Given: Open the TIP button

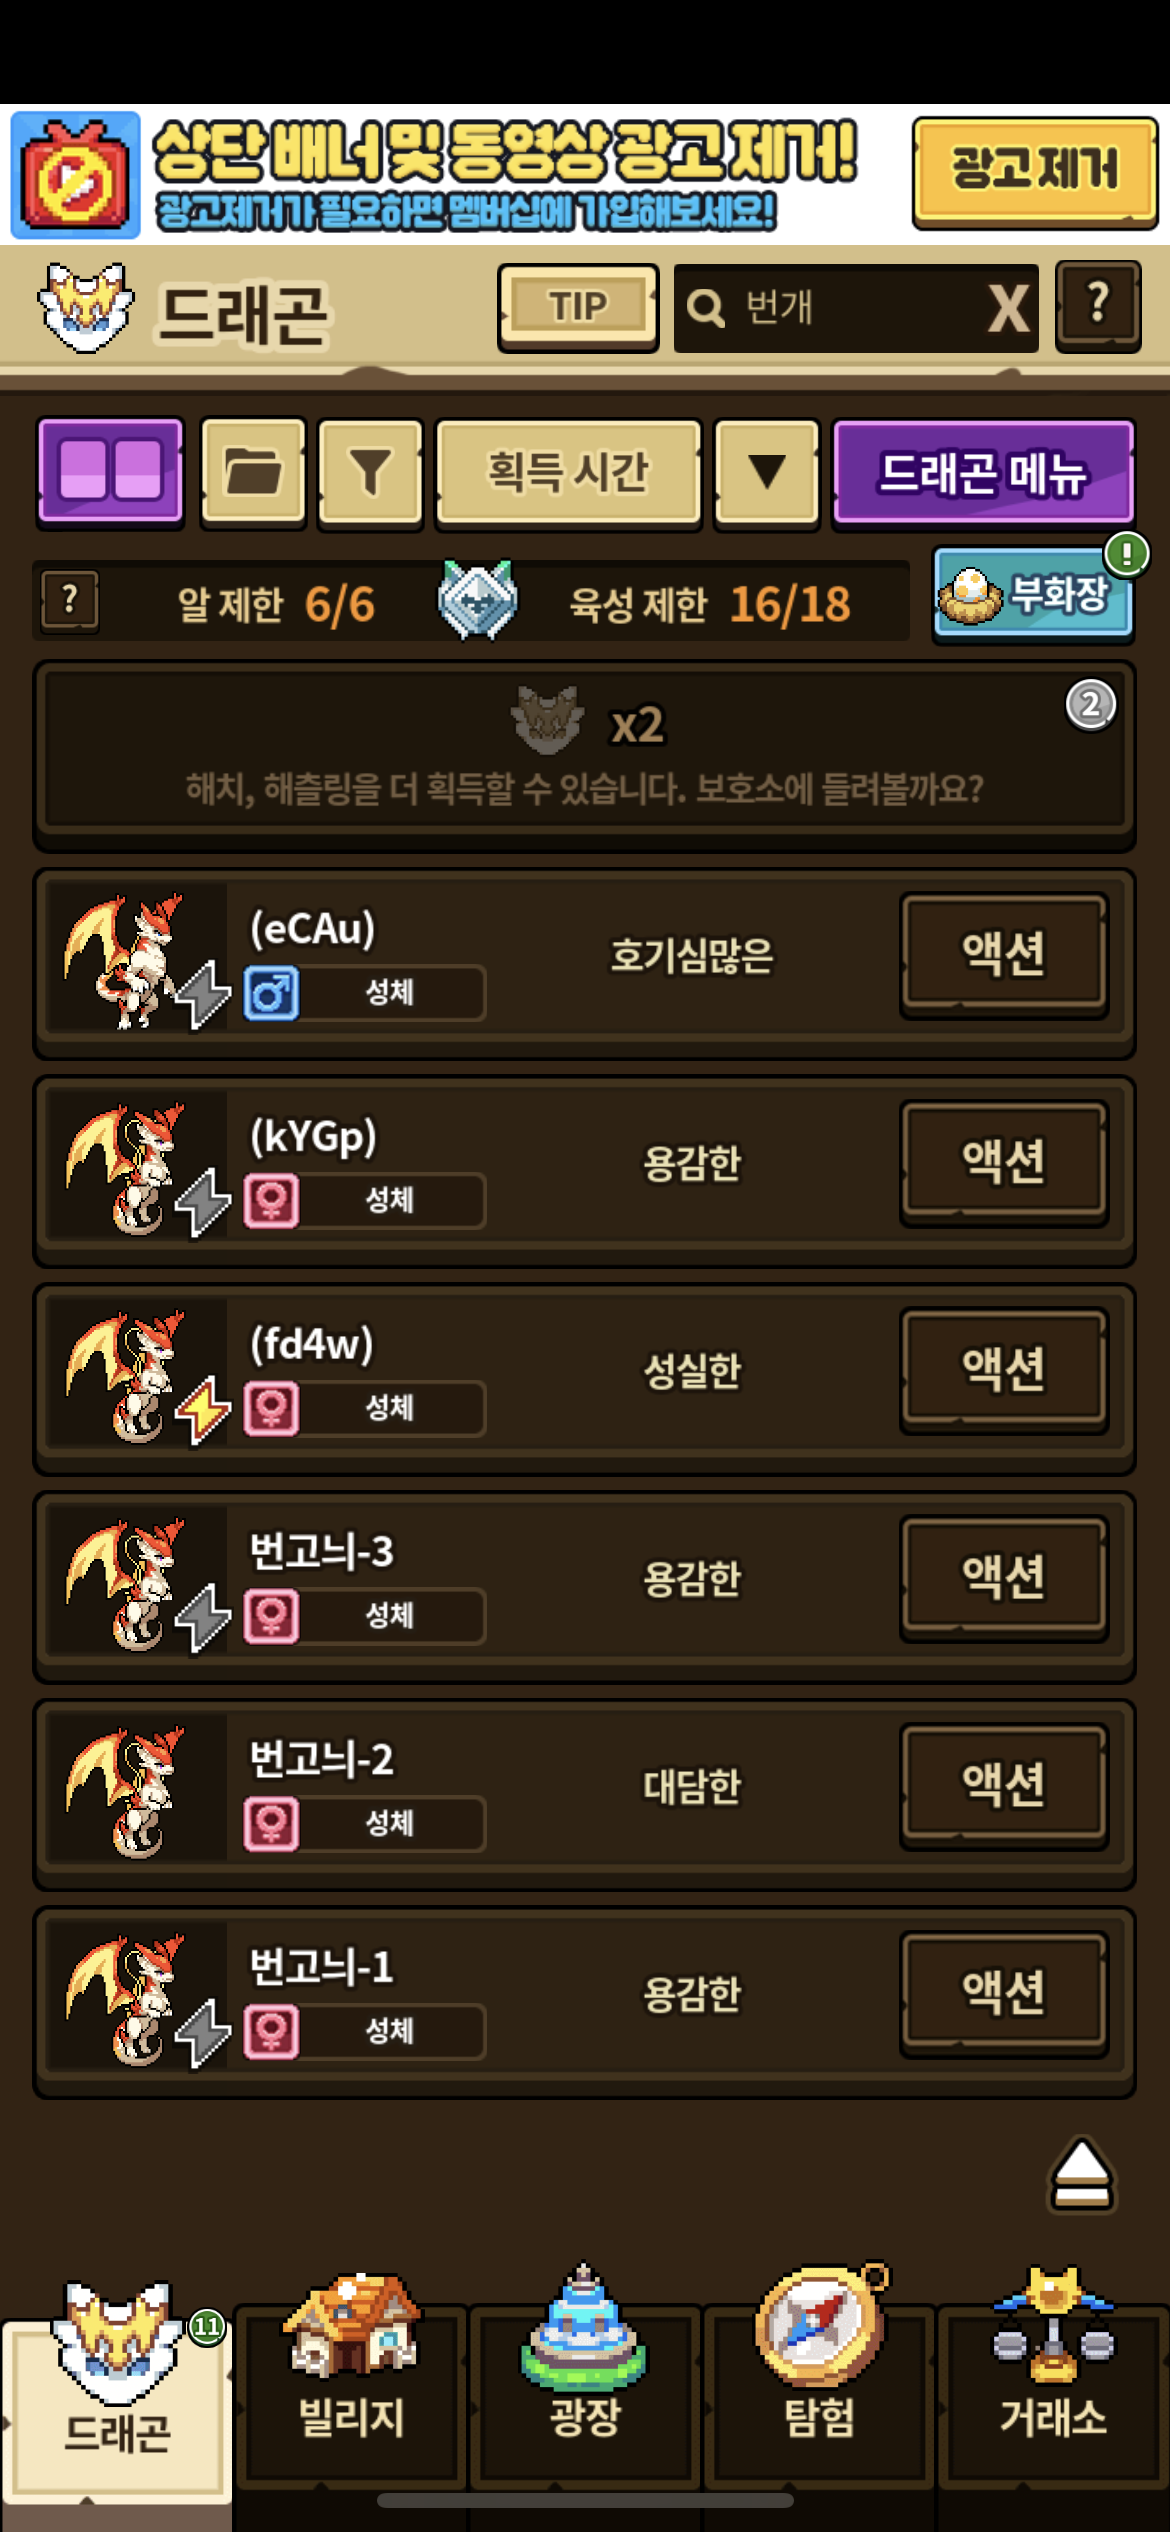Looking at the screenshot, I should pos(578,307).
